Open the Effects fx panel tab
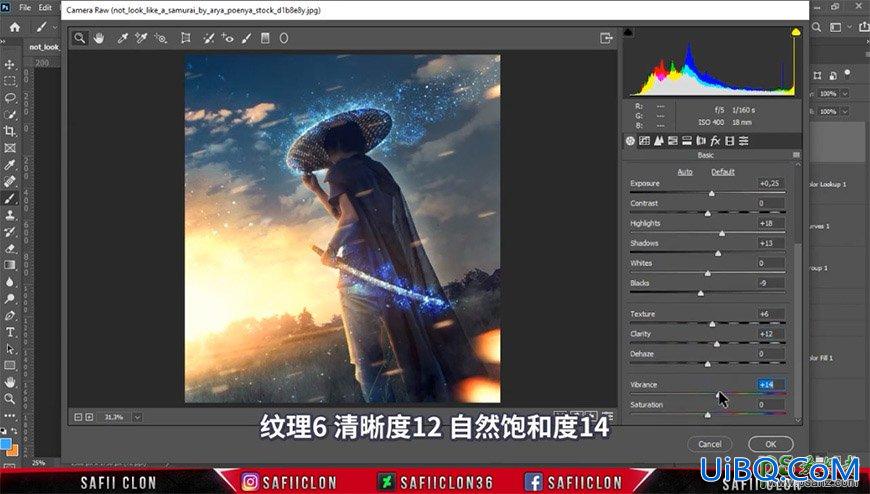The image size is (870, 494). (715, 141)
